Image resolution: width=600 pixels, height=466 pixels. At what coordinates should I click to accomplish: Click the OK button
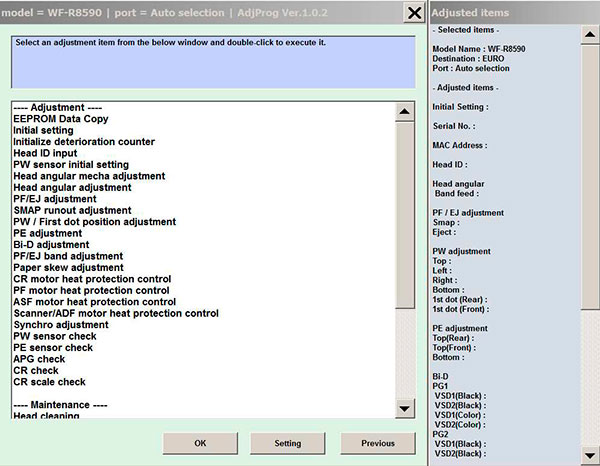[x=200, y=443]
